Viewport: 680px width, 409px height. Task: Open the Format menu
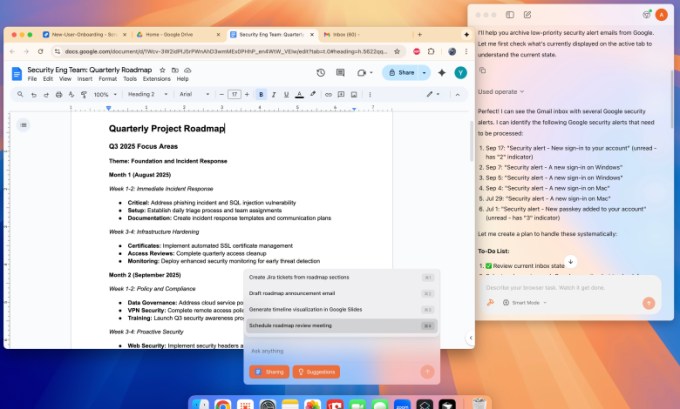(108, 79)
